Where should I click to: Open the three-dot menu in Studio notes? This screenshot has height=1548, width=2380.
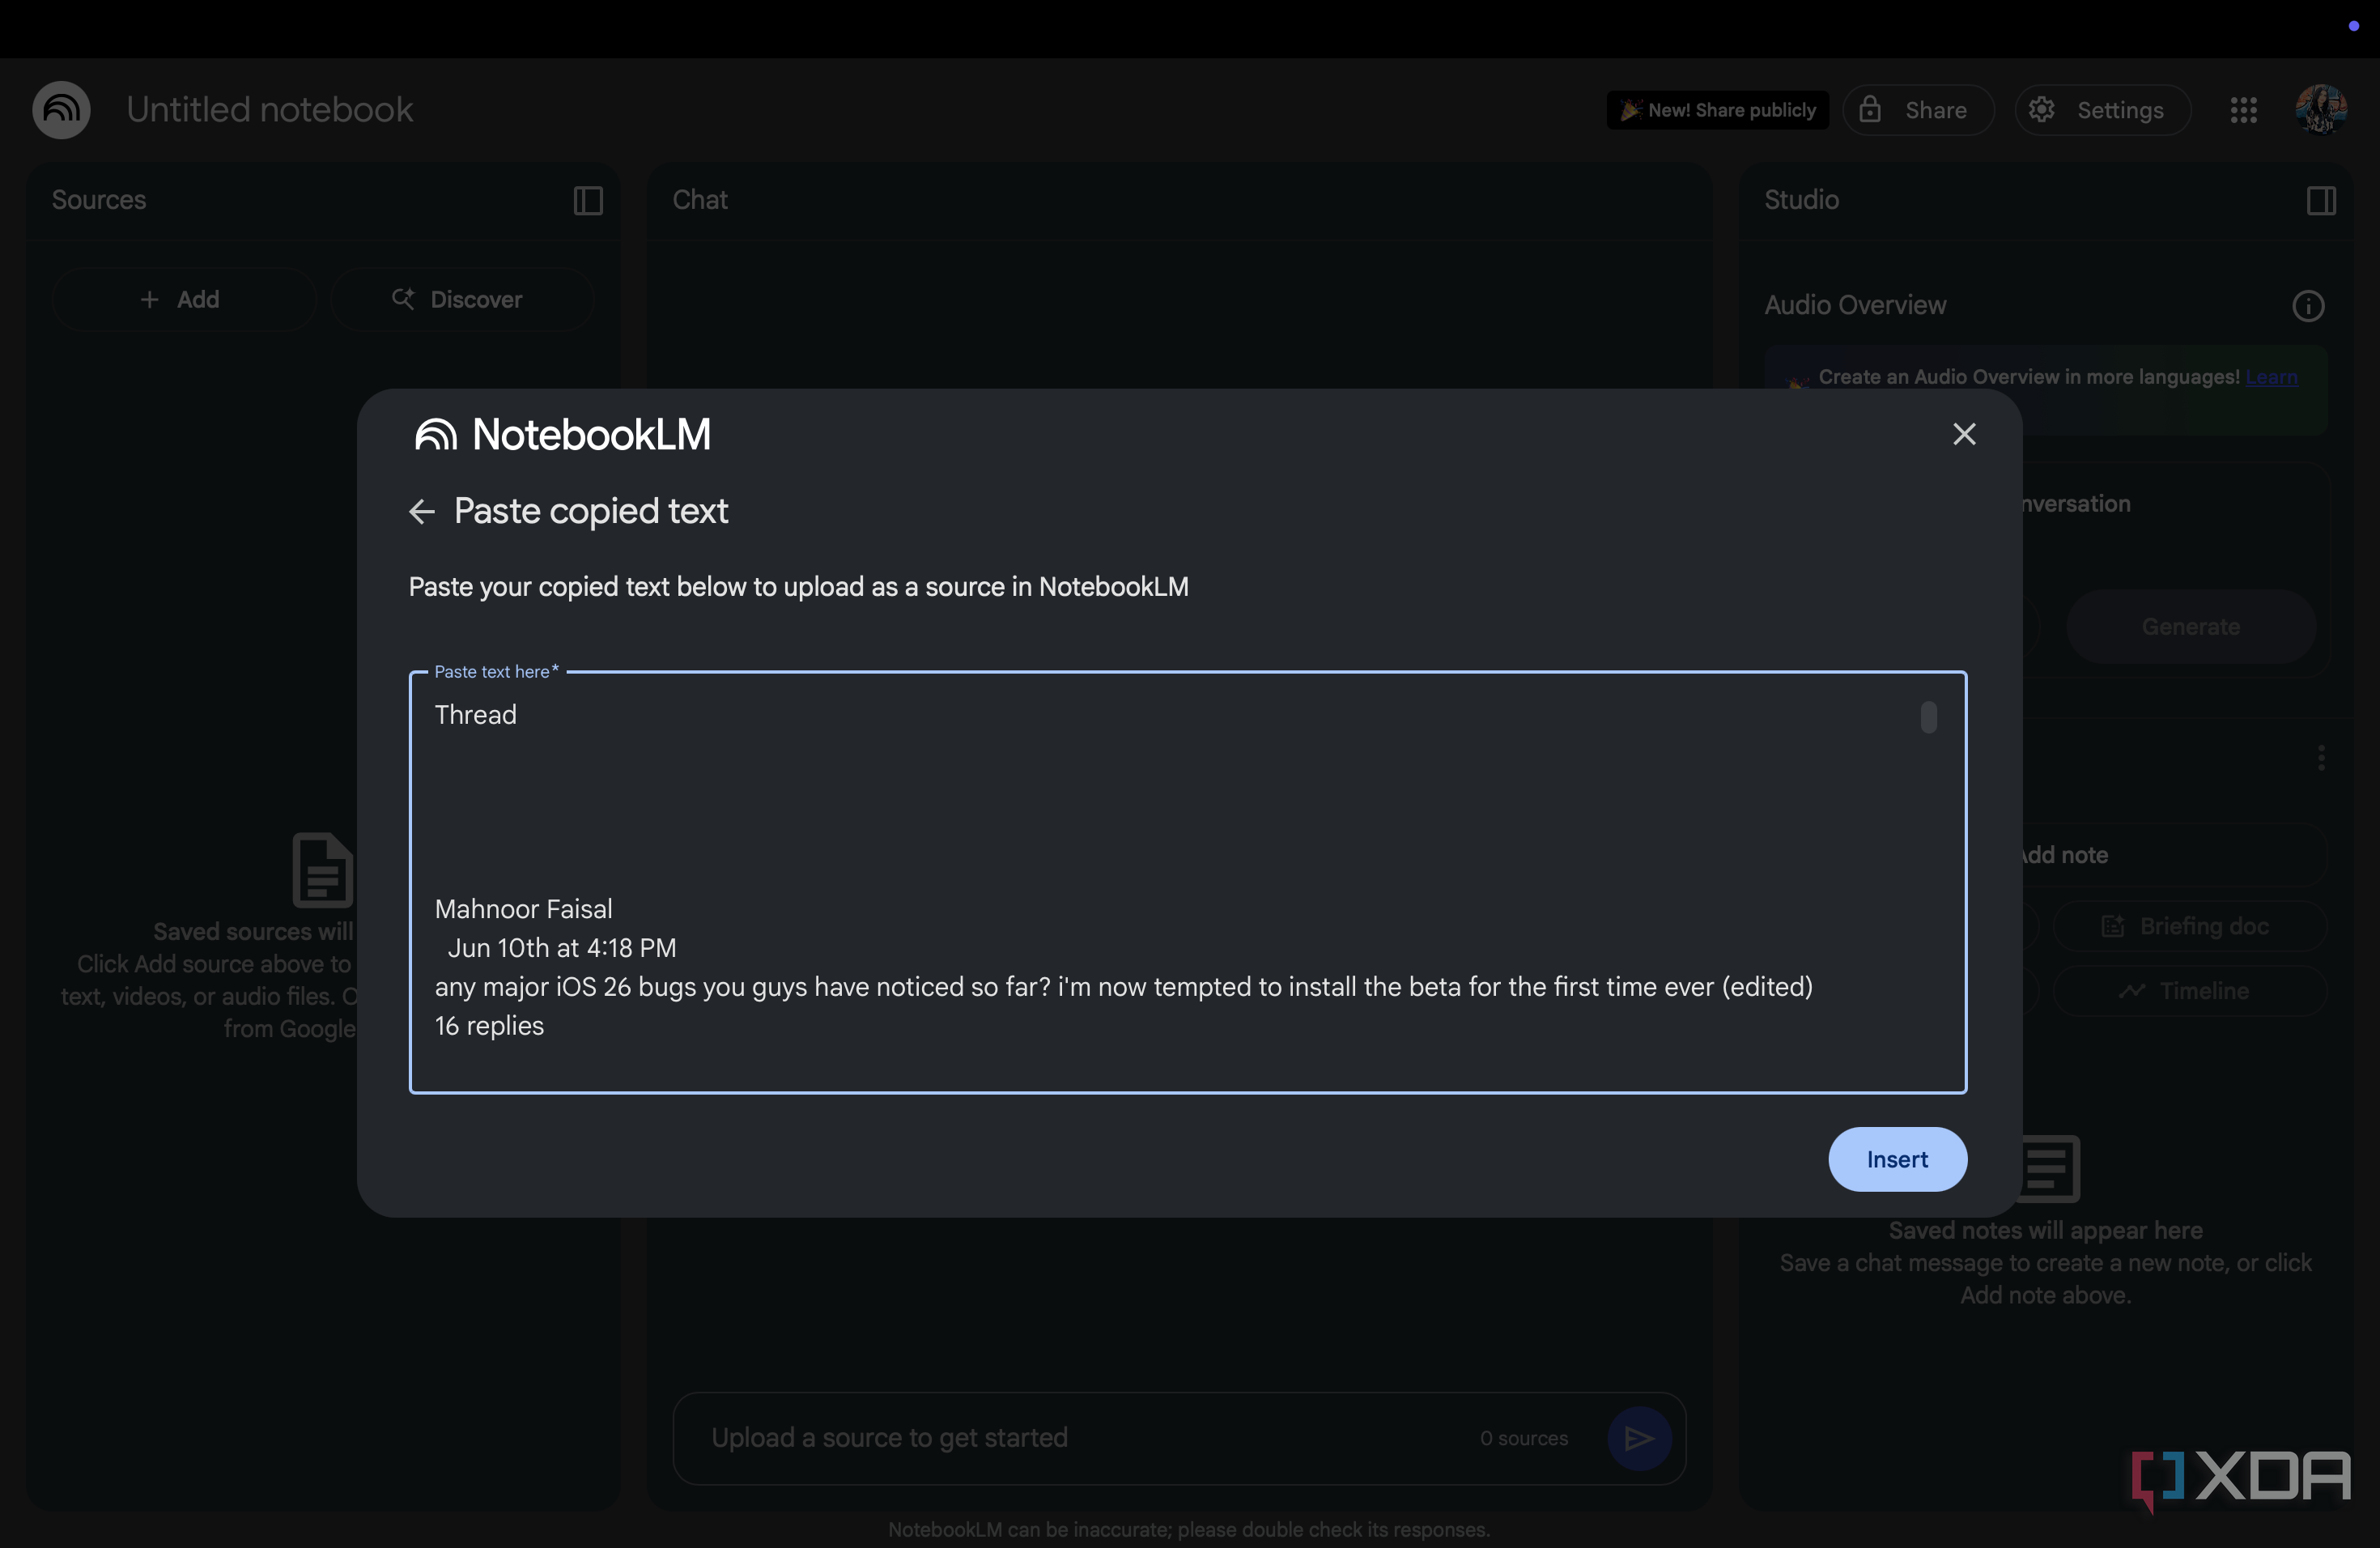point(2320,758)
